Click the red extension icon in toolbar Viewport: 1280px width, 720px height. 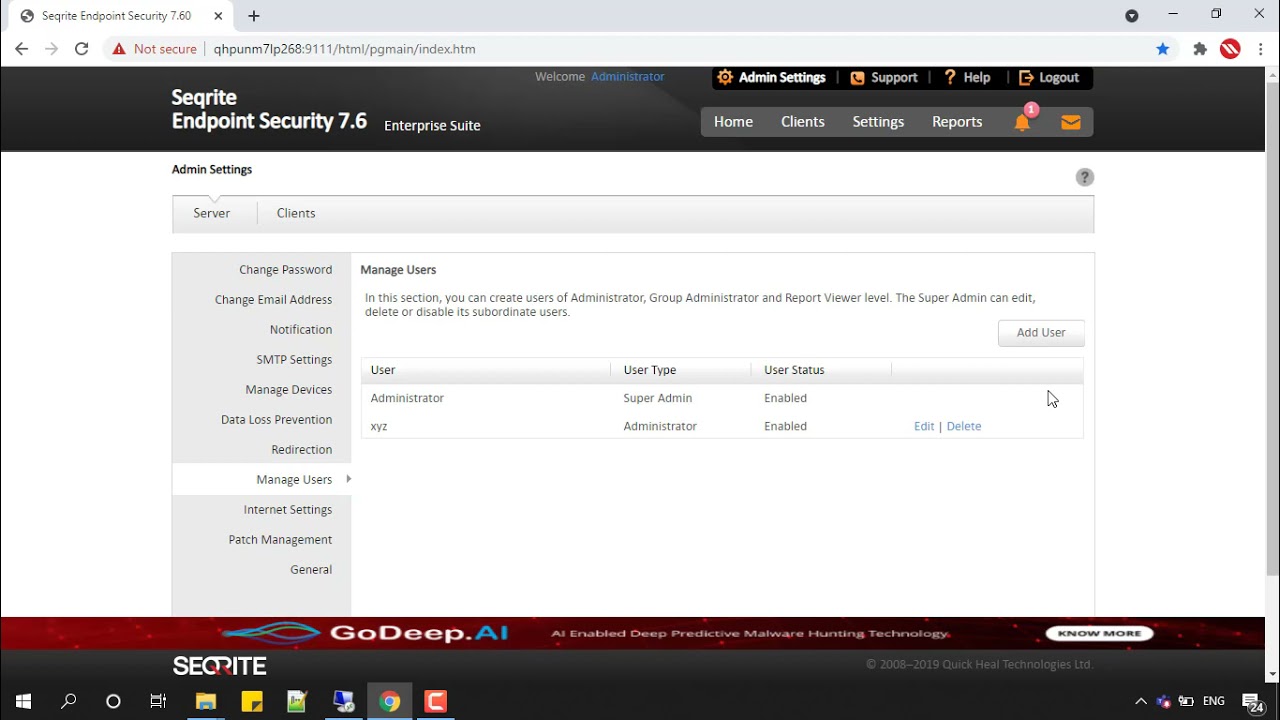[x=1230, y=48]
